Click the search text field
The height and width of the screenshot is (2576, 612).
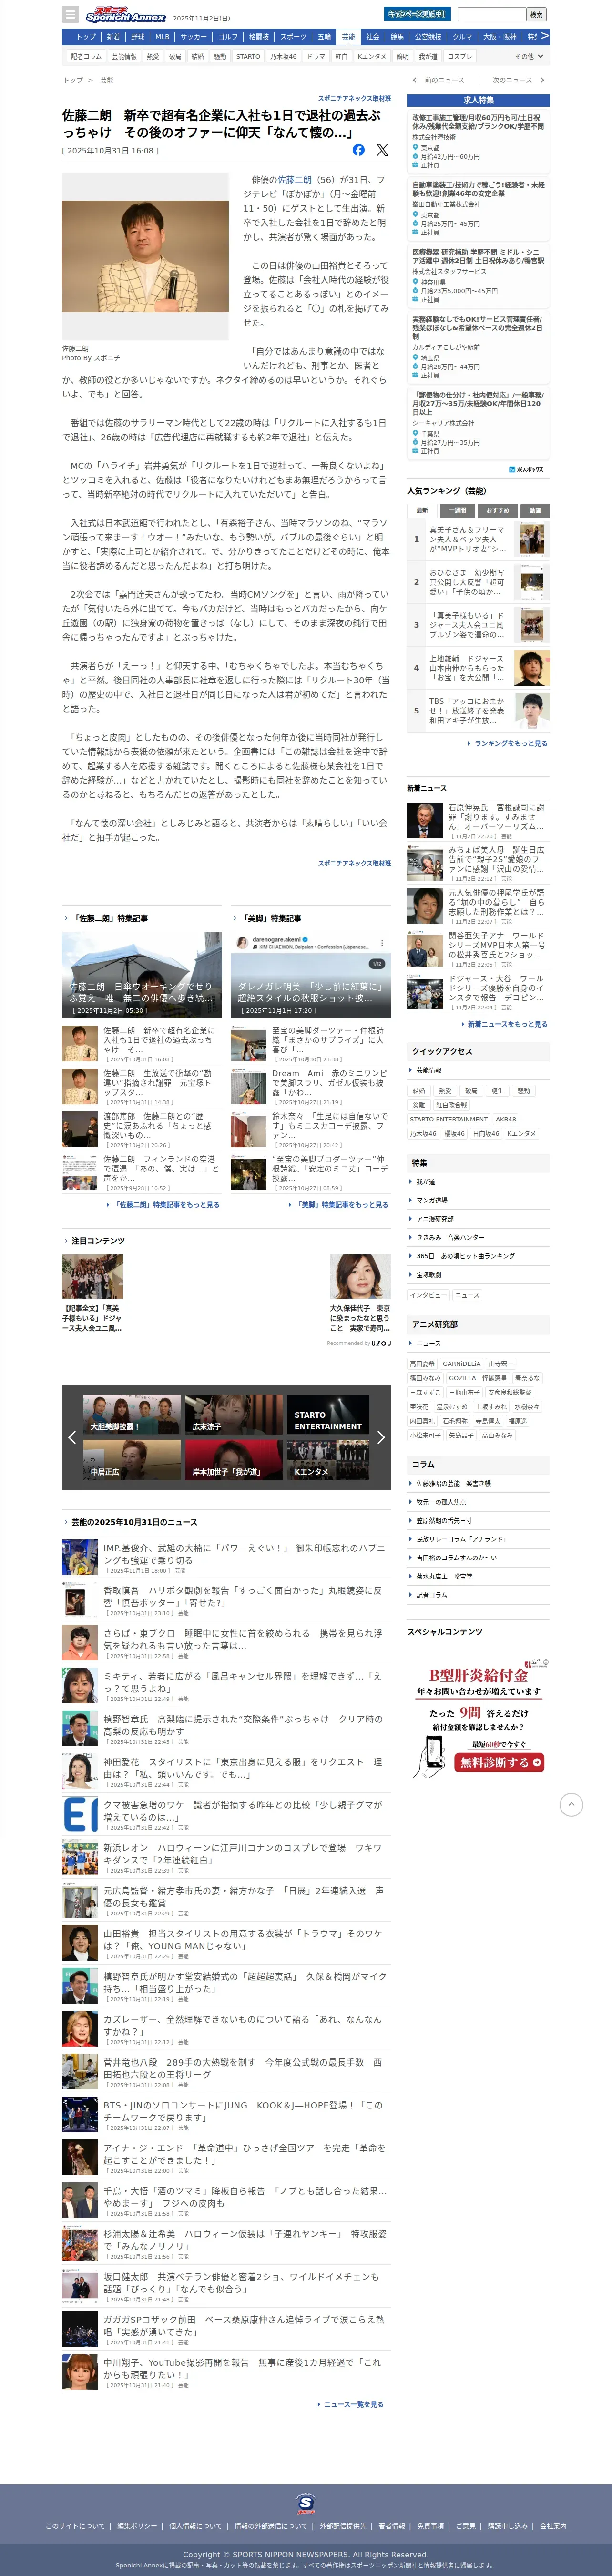click(491, 14)
